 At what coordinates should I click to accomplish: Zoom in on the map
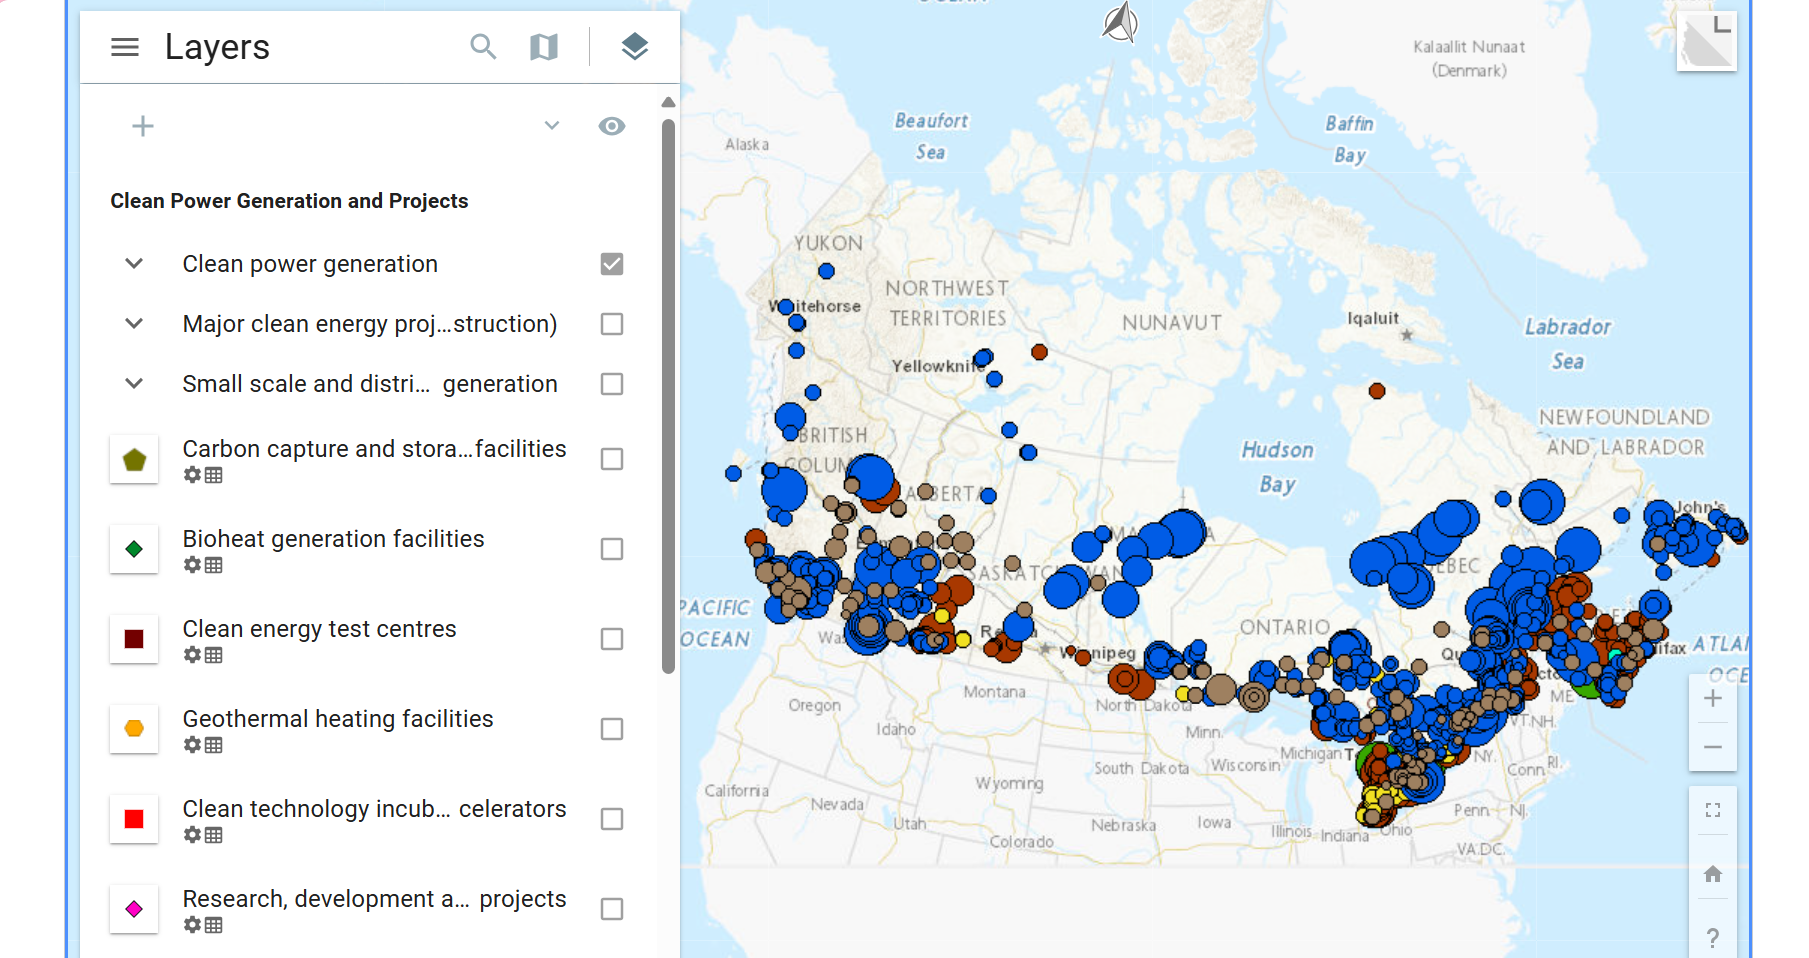[x=1712, y=698]
